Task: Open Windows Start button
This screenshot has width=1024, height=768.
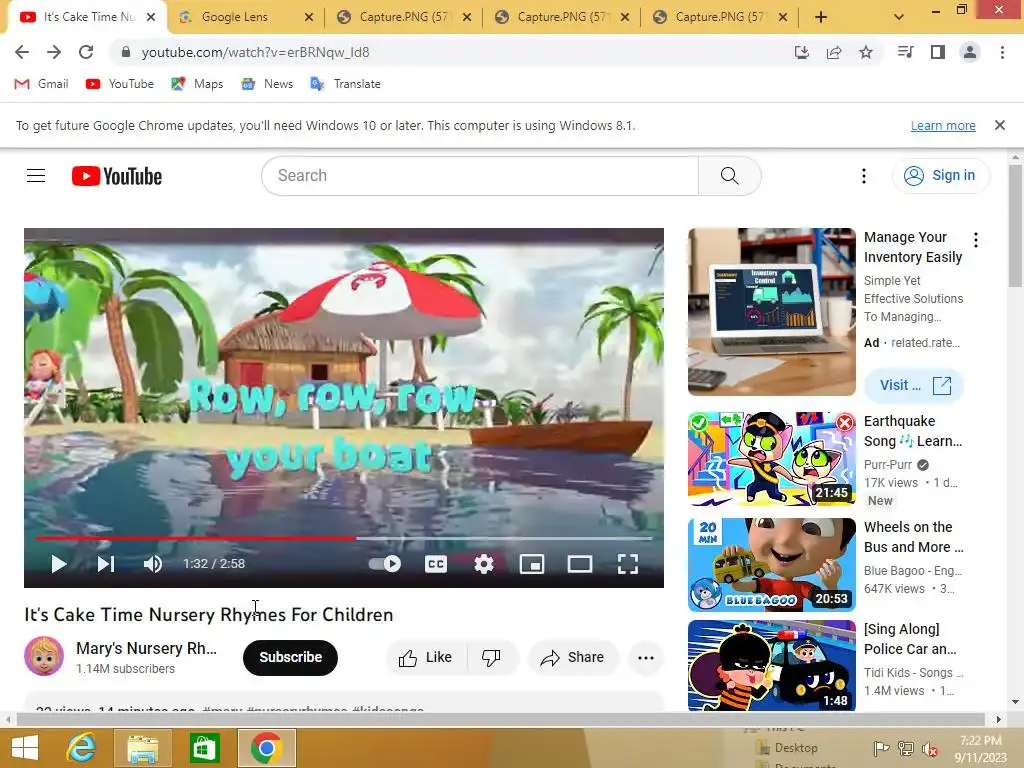Action: 25,748
